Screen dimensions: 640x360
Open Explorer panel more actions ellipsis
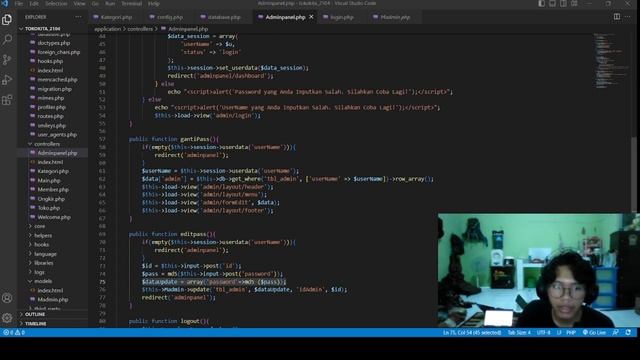(78, 17)
